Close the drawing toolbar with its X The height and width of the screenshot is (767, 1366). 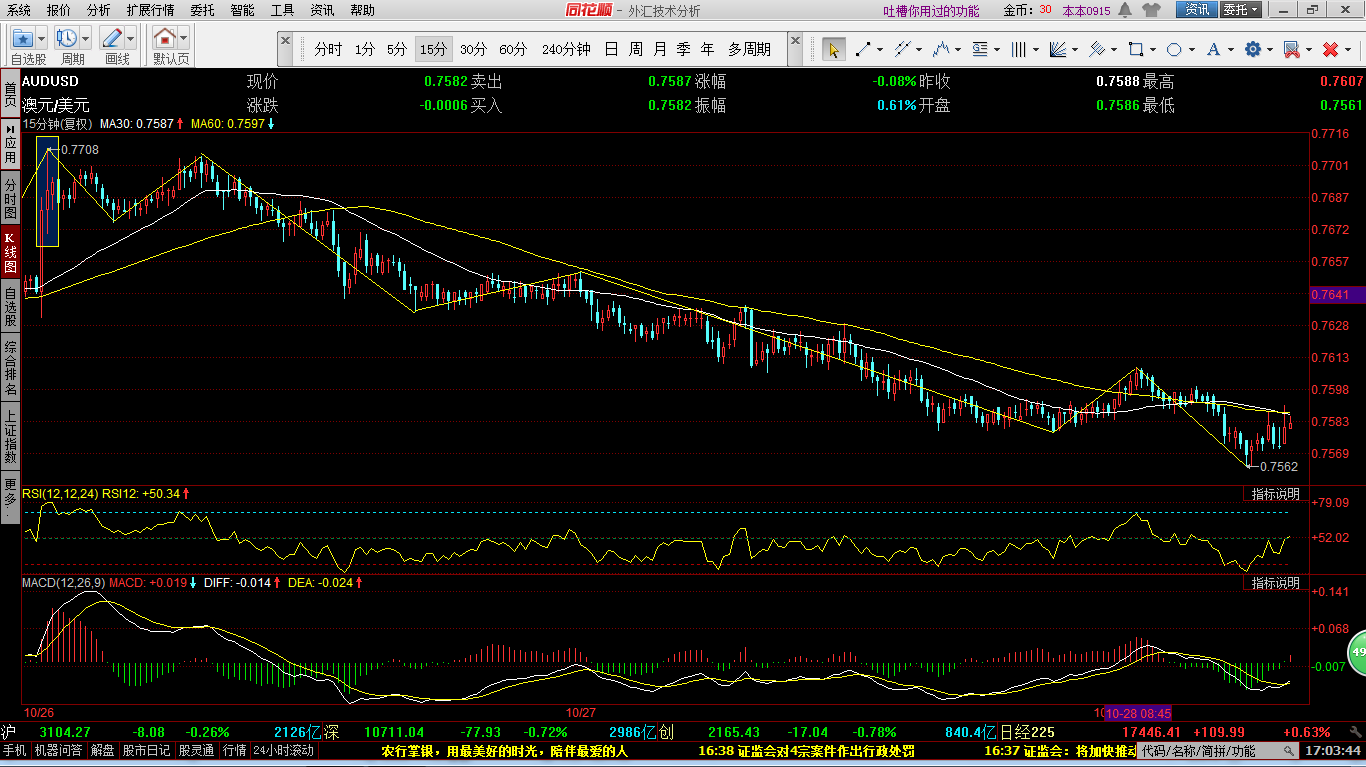coord(796,42)
